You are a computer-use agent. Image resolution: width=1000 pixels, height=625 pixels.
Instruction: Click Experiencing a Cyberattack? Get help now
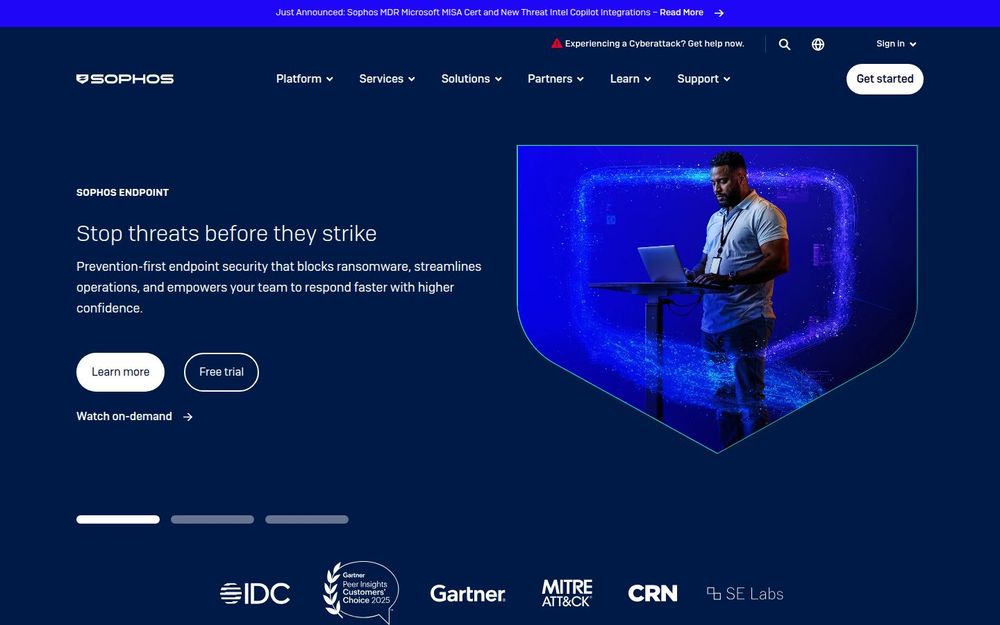click(x=654, y=44)
